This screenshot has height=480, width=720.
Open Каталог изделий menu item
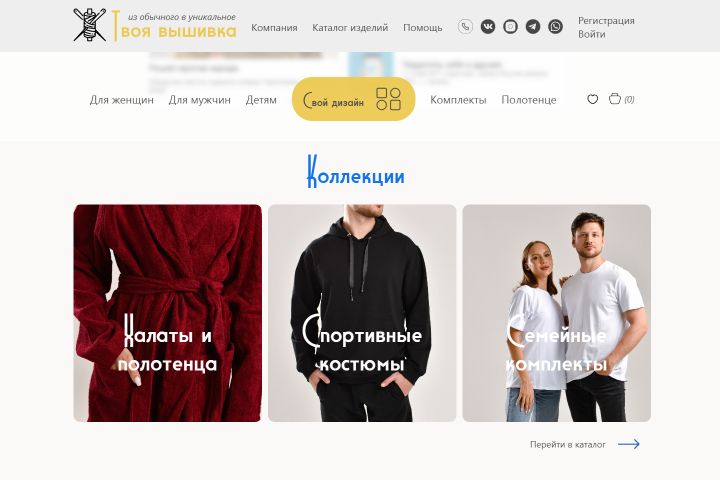(350, 28)
